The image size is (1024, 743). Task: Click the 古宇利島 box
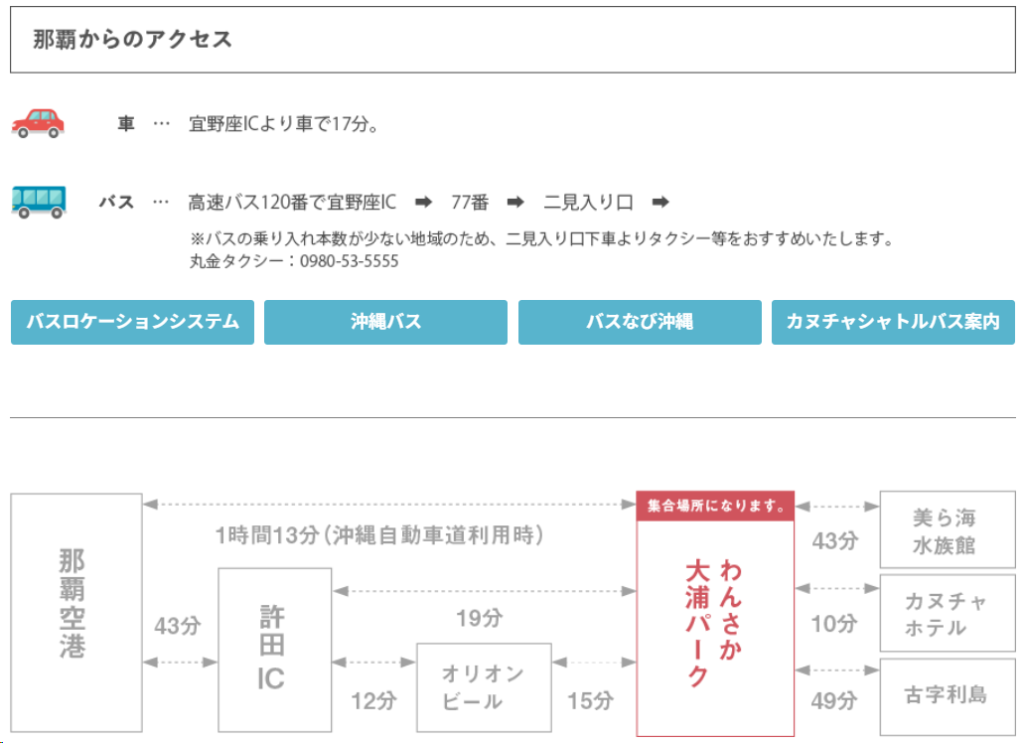(947, 697)
